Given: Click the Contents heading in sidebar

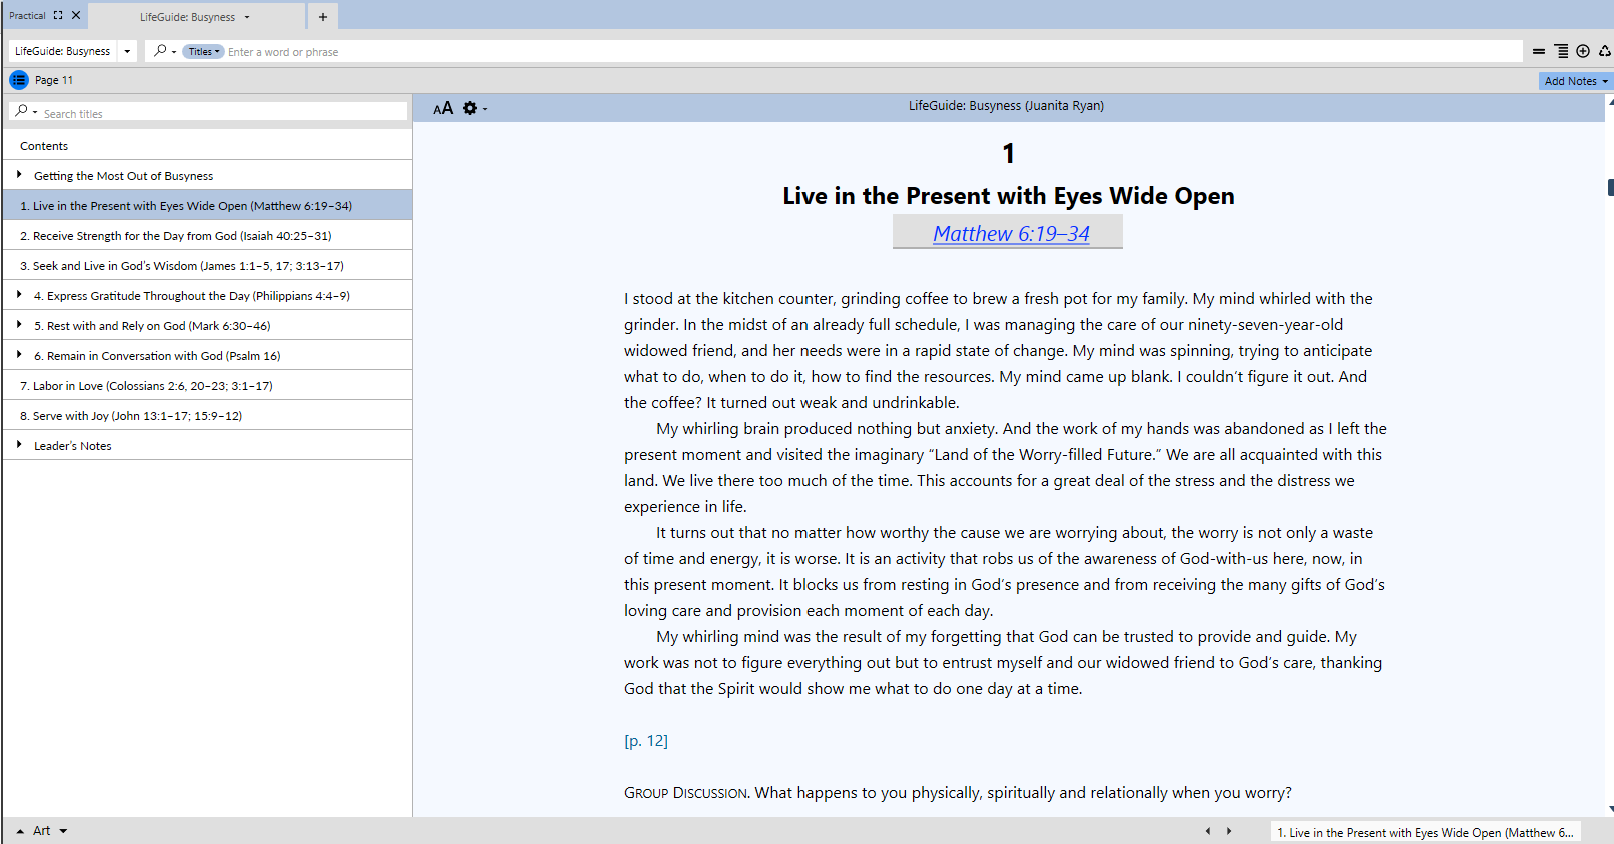Looking at the screenshot, I should click(x=44, y=146).
